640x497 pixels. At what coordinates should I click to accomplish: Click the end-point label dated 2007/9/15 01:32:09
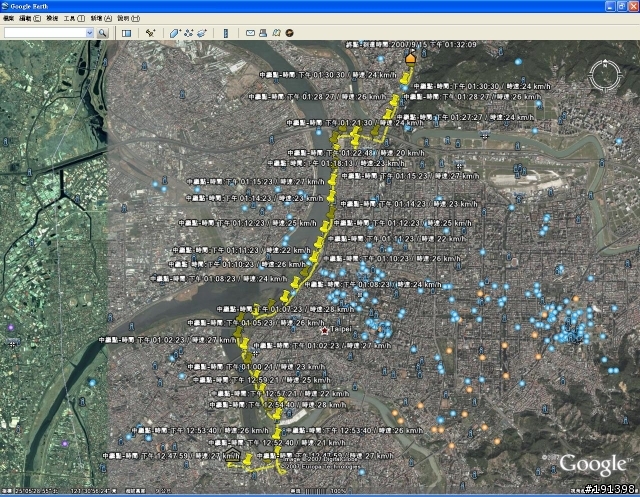point(411,44)
